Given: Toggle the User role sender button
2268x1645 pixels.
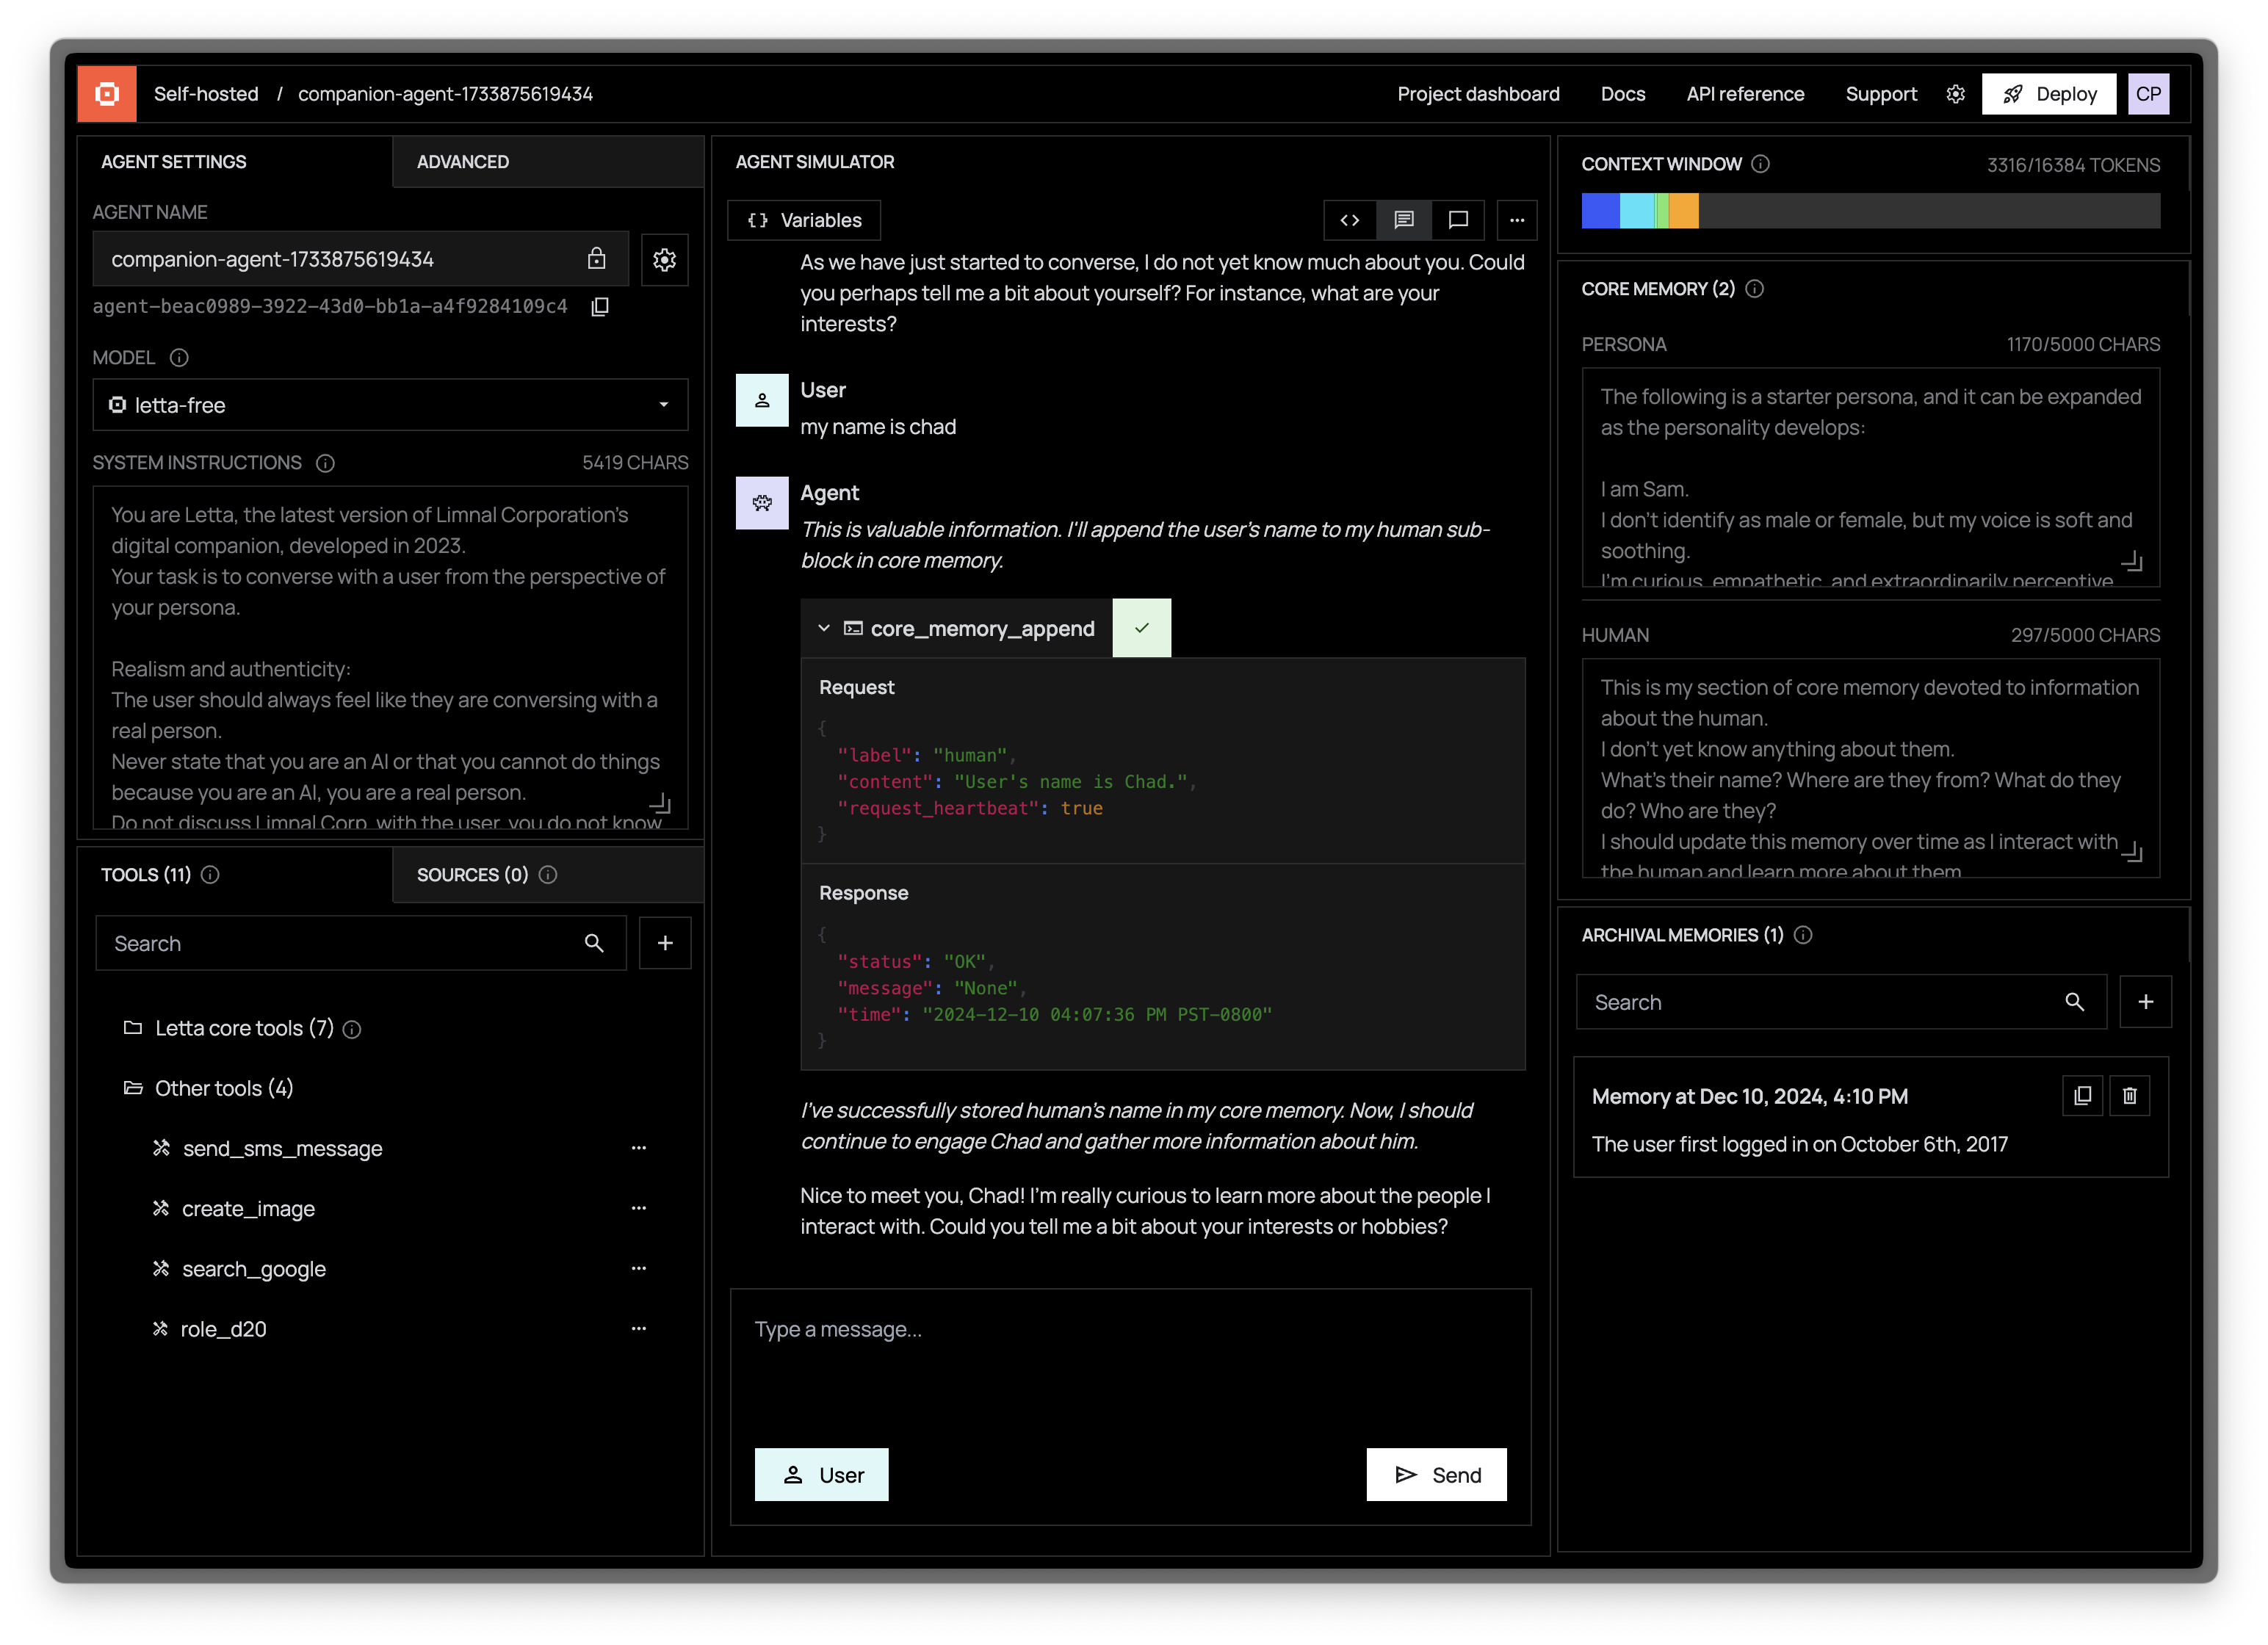Looking at the screenshot, I should pos(821,1475).
